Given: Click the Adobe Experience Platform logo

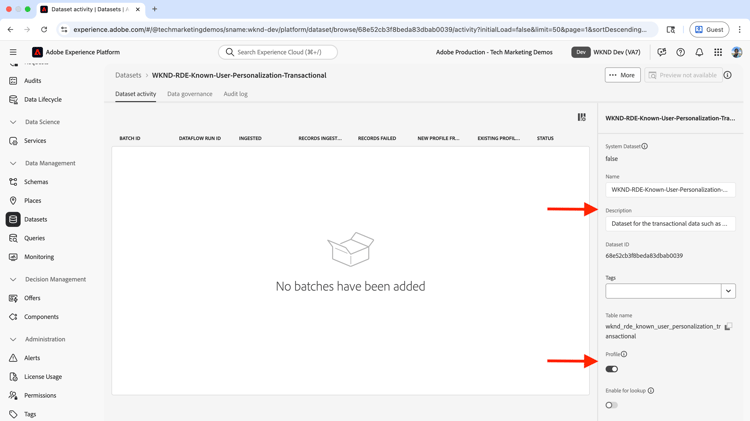Looking at the screenshot, I should pyautogui.click(x=37, y=52).
